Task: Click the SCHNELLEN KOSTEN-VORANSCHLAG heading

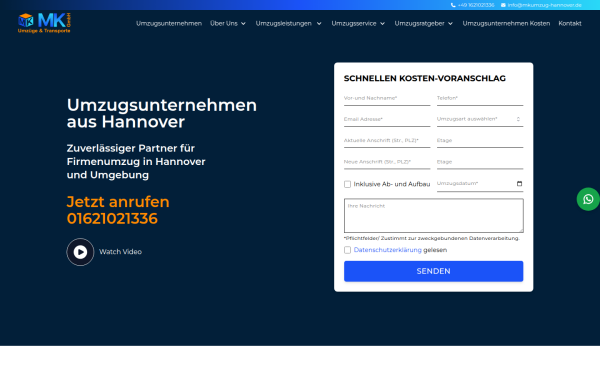Action: (x=425, y=78)
